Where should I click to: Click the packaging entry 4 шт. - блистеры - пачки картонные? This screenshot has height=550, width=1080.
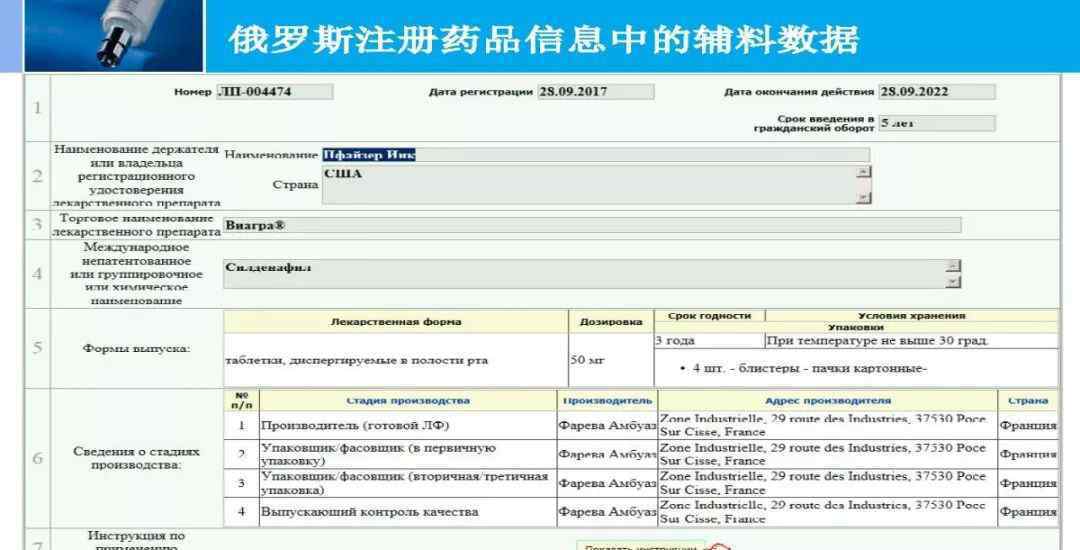point(809,368)
